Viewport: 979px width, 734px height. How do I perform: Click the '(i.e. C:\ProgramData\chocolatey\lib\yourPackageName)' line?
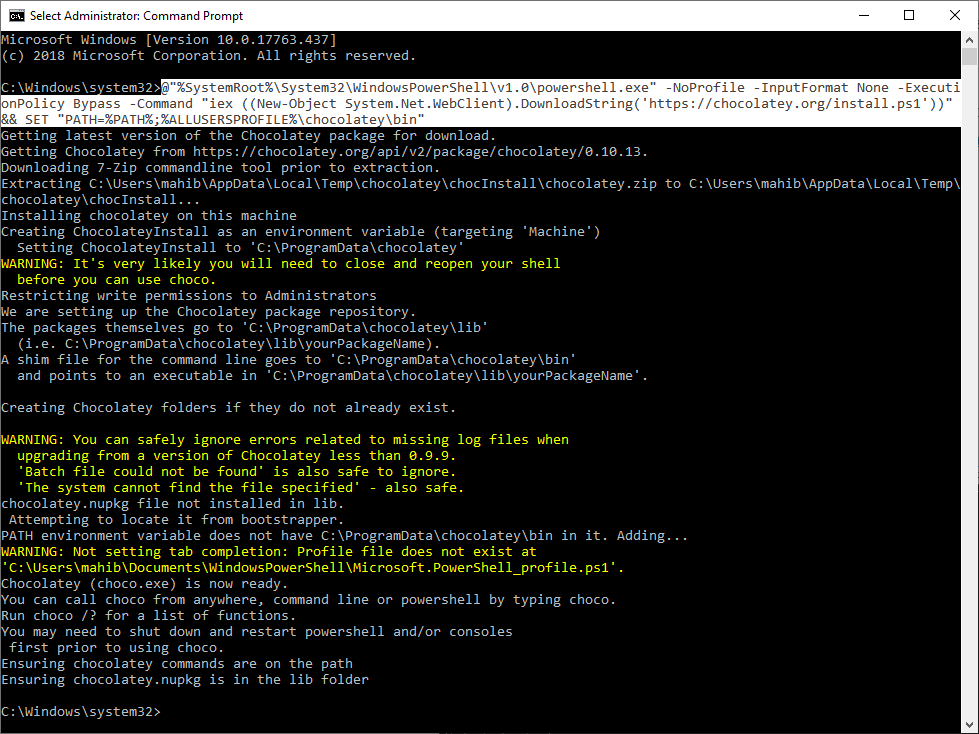(229, 344)
